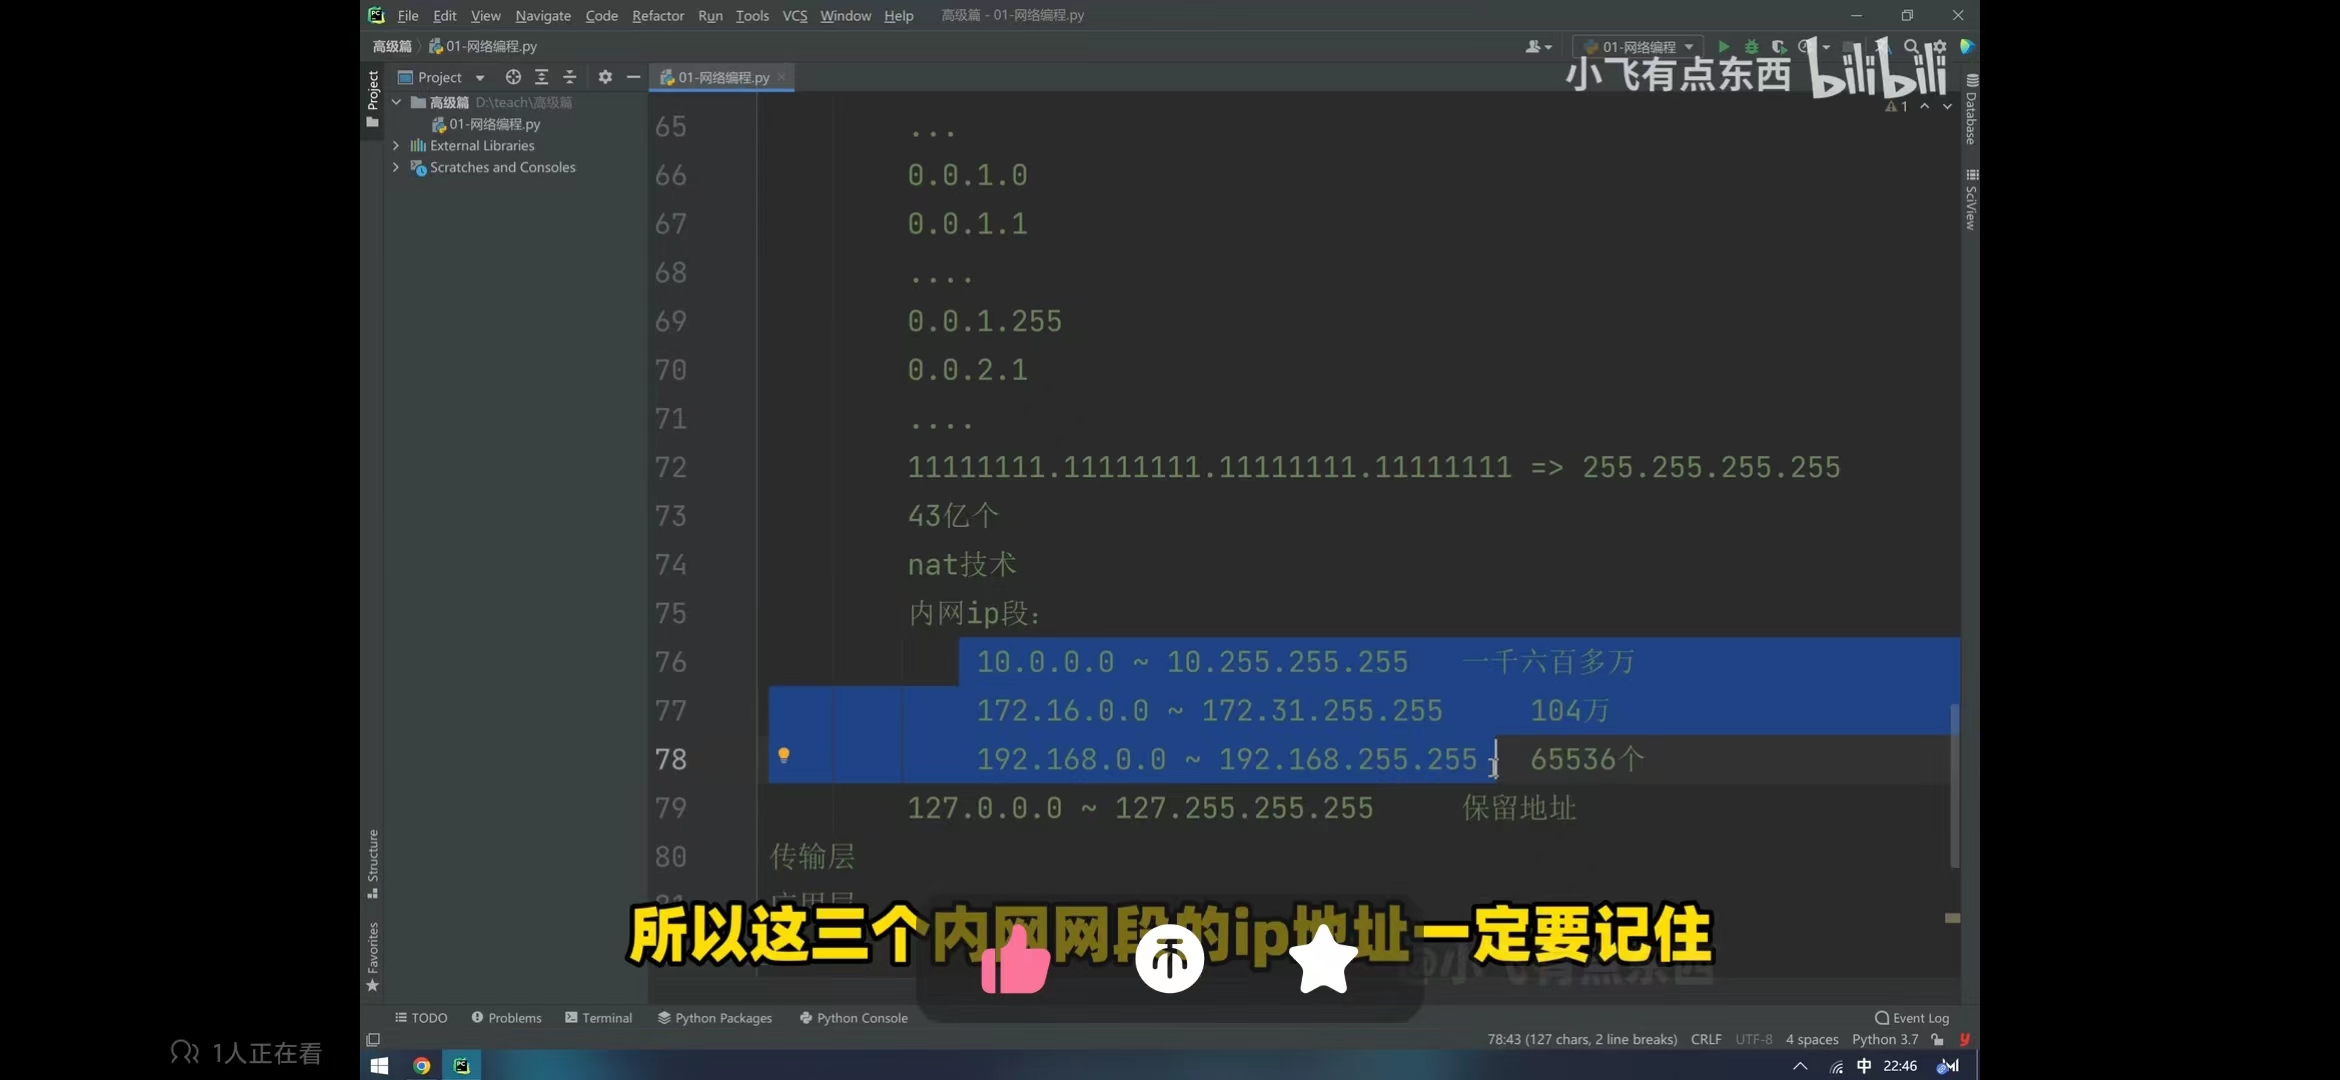The image size is (2340, 1080).
Task: Click the green Debug bug icon
Action: click(x=1751, y=47)
